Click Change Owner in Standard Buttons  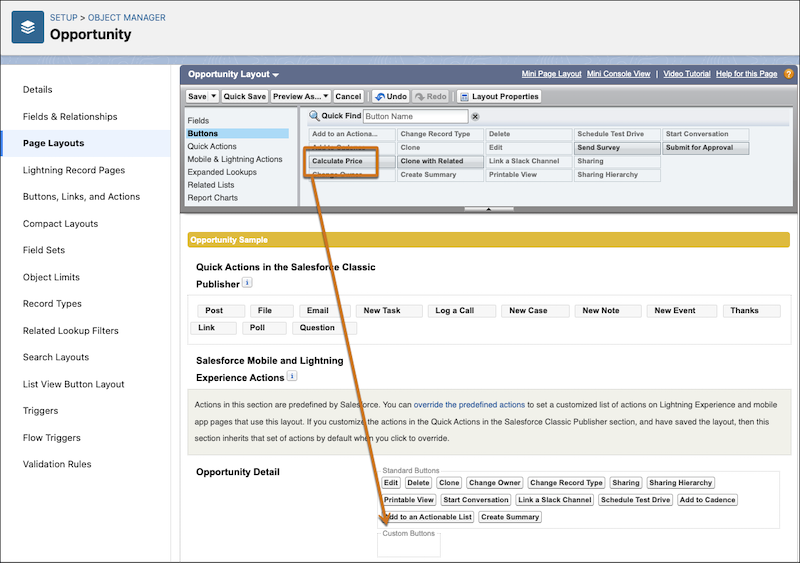pos(494,483)
